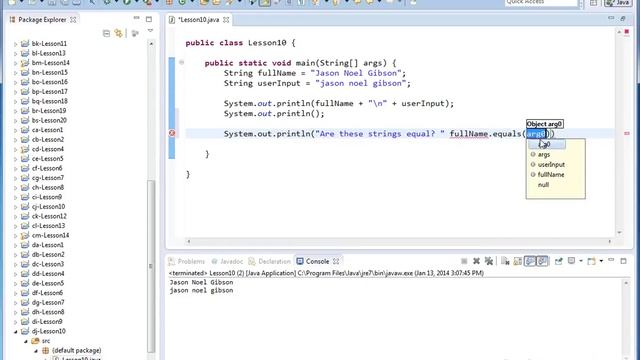Image resolution: width=640 pixels, height=360 pixels.
Task: Close the Lesson10.java editor tab
Action: point(226,20)
